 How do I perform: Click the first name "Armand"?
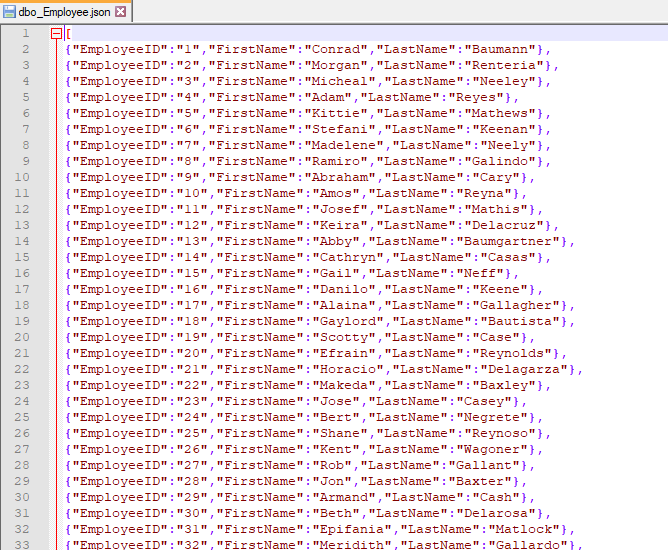pyautogui.click(x=344, y=498)
